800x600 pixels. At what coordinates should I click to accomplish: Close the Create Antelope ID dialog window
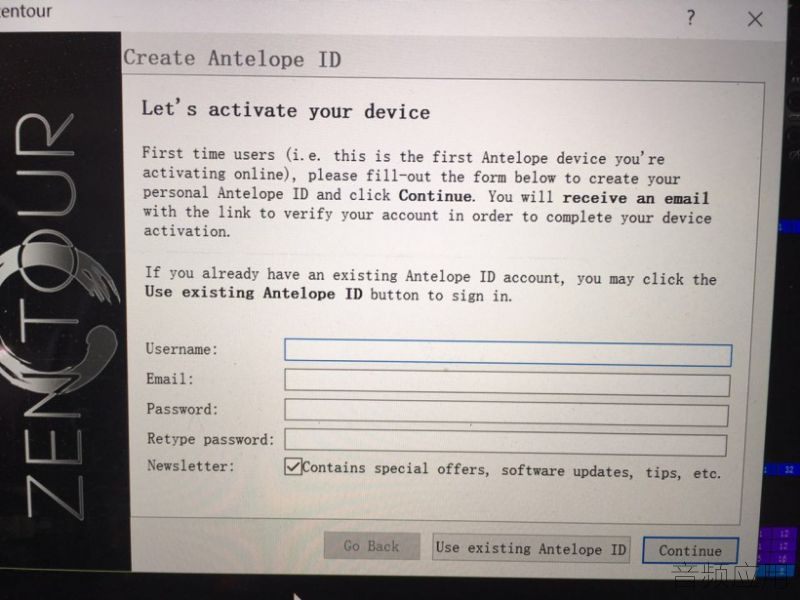tap(755, 19)
